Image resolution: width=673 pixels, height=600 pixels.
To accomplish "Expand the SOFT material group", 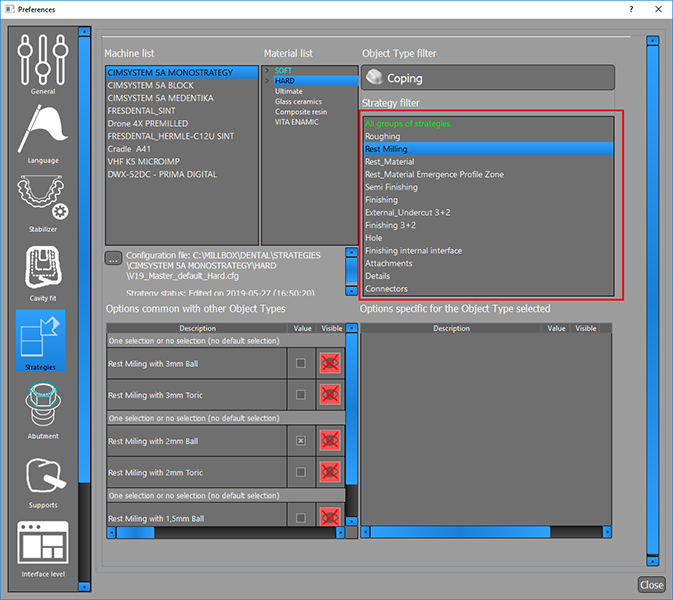I will [x=267, y=70].
